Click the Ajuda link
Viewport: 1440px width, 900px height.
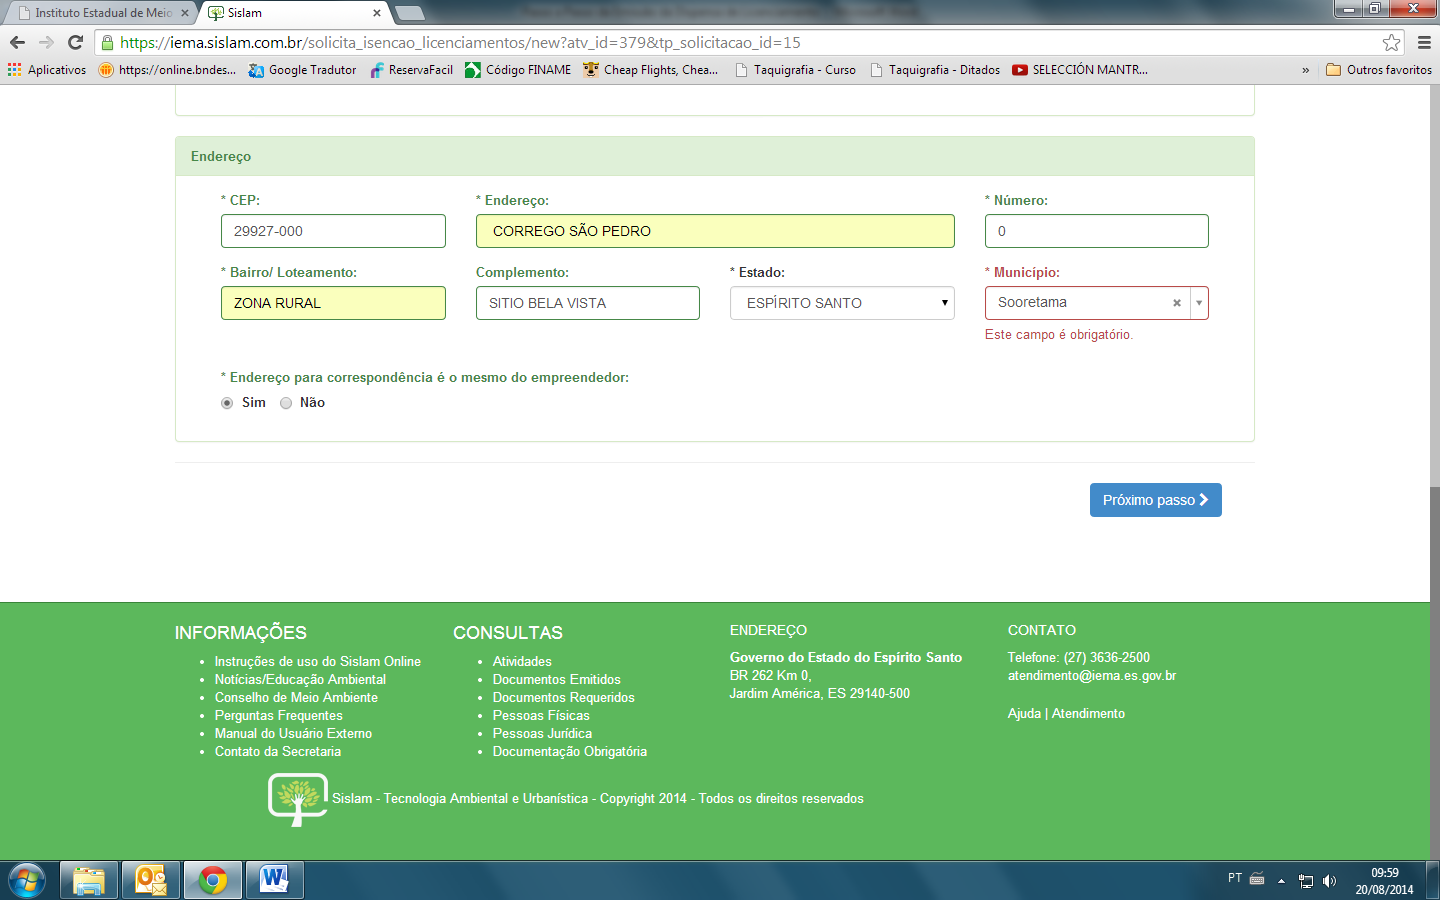pos(1024,713)
